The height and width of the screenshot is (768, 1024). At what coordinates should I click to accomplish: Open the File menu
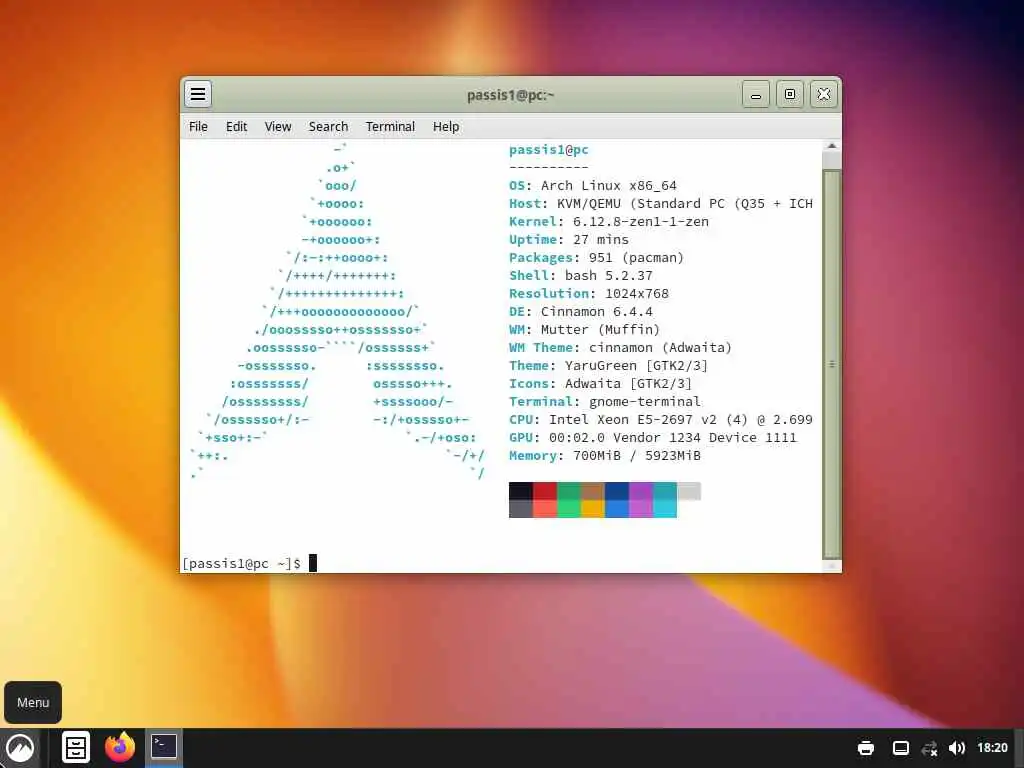pyautogui.click(x=198, y=127)
